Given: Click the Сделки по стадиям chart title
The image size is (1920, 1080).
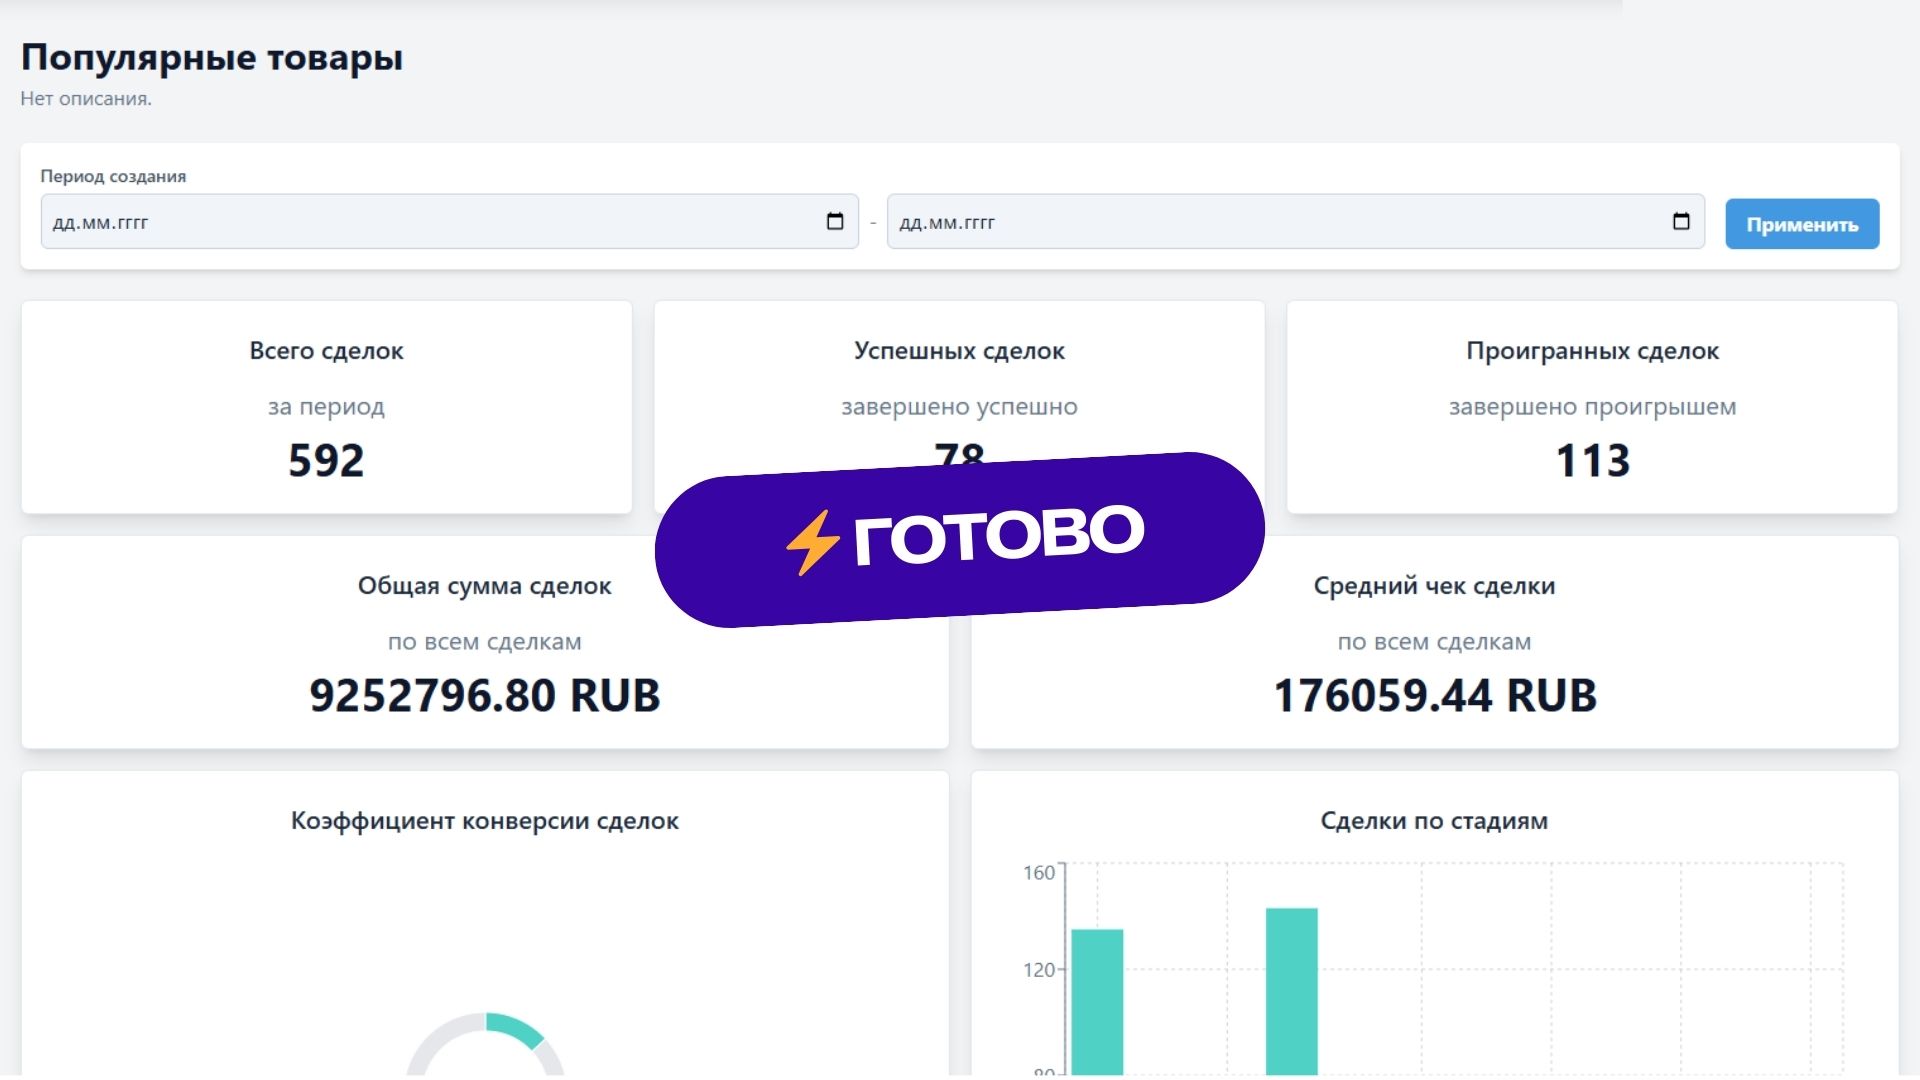Looking at the screenshot, I should click(1434, 821).
